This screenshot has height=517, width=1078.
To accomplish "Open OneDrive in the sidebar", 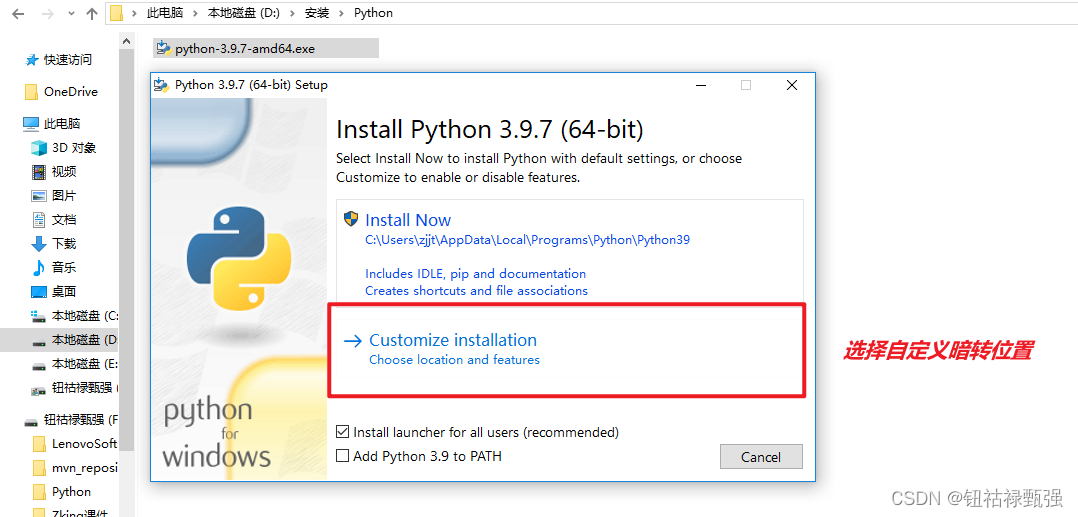I will click(x=70, y=91).
